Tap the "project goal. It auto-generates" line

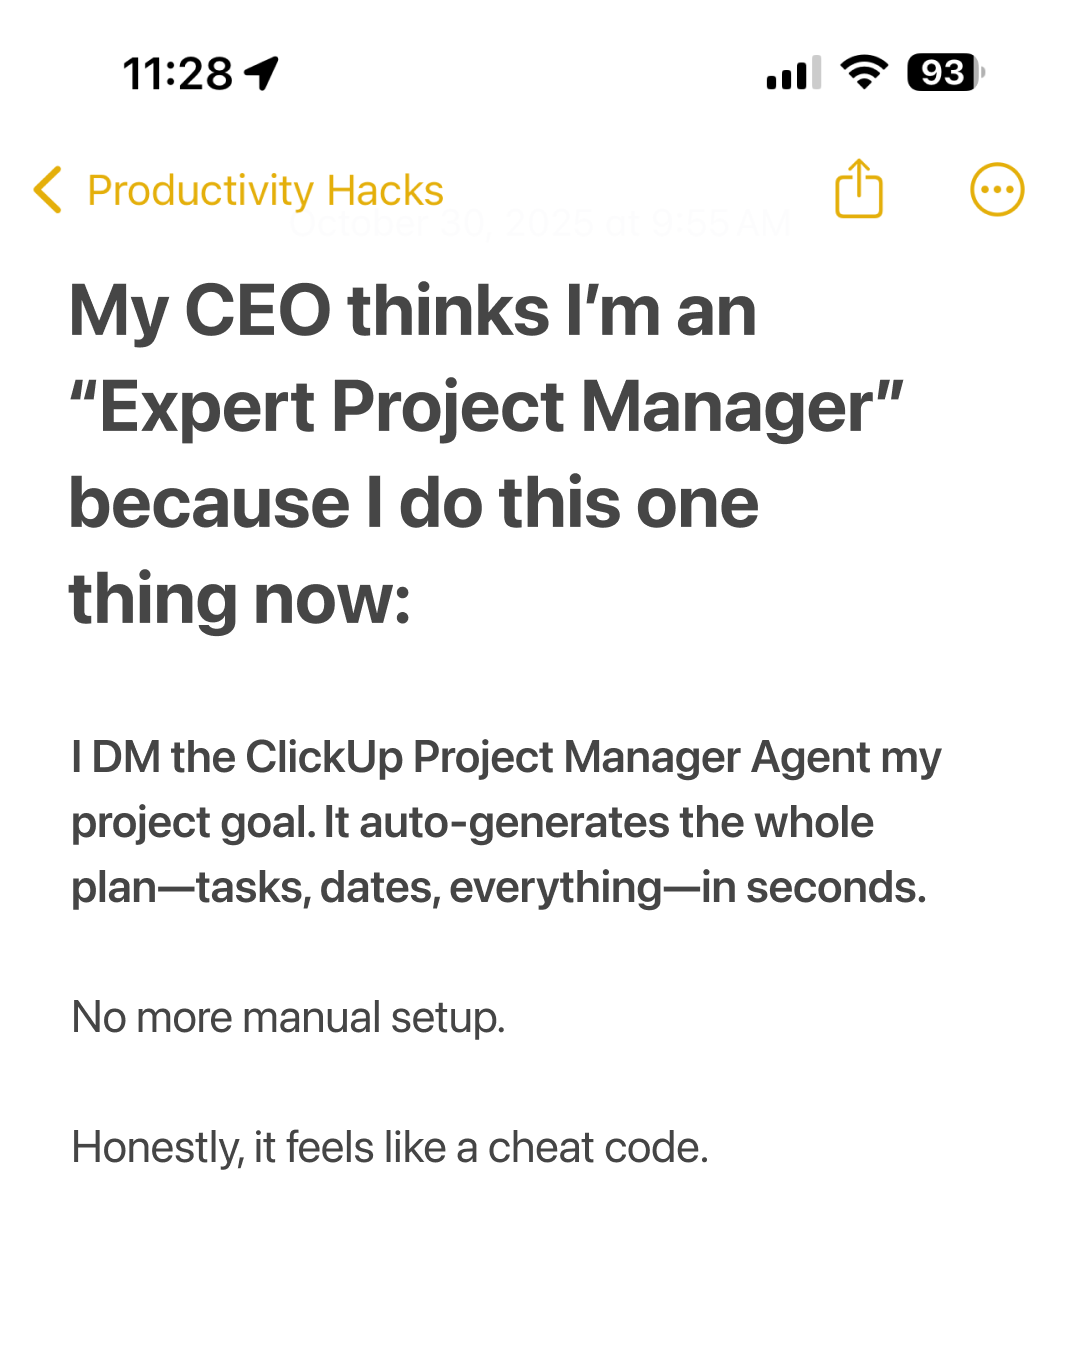[472, 823]
